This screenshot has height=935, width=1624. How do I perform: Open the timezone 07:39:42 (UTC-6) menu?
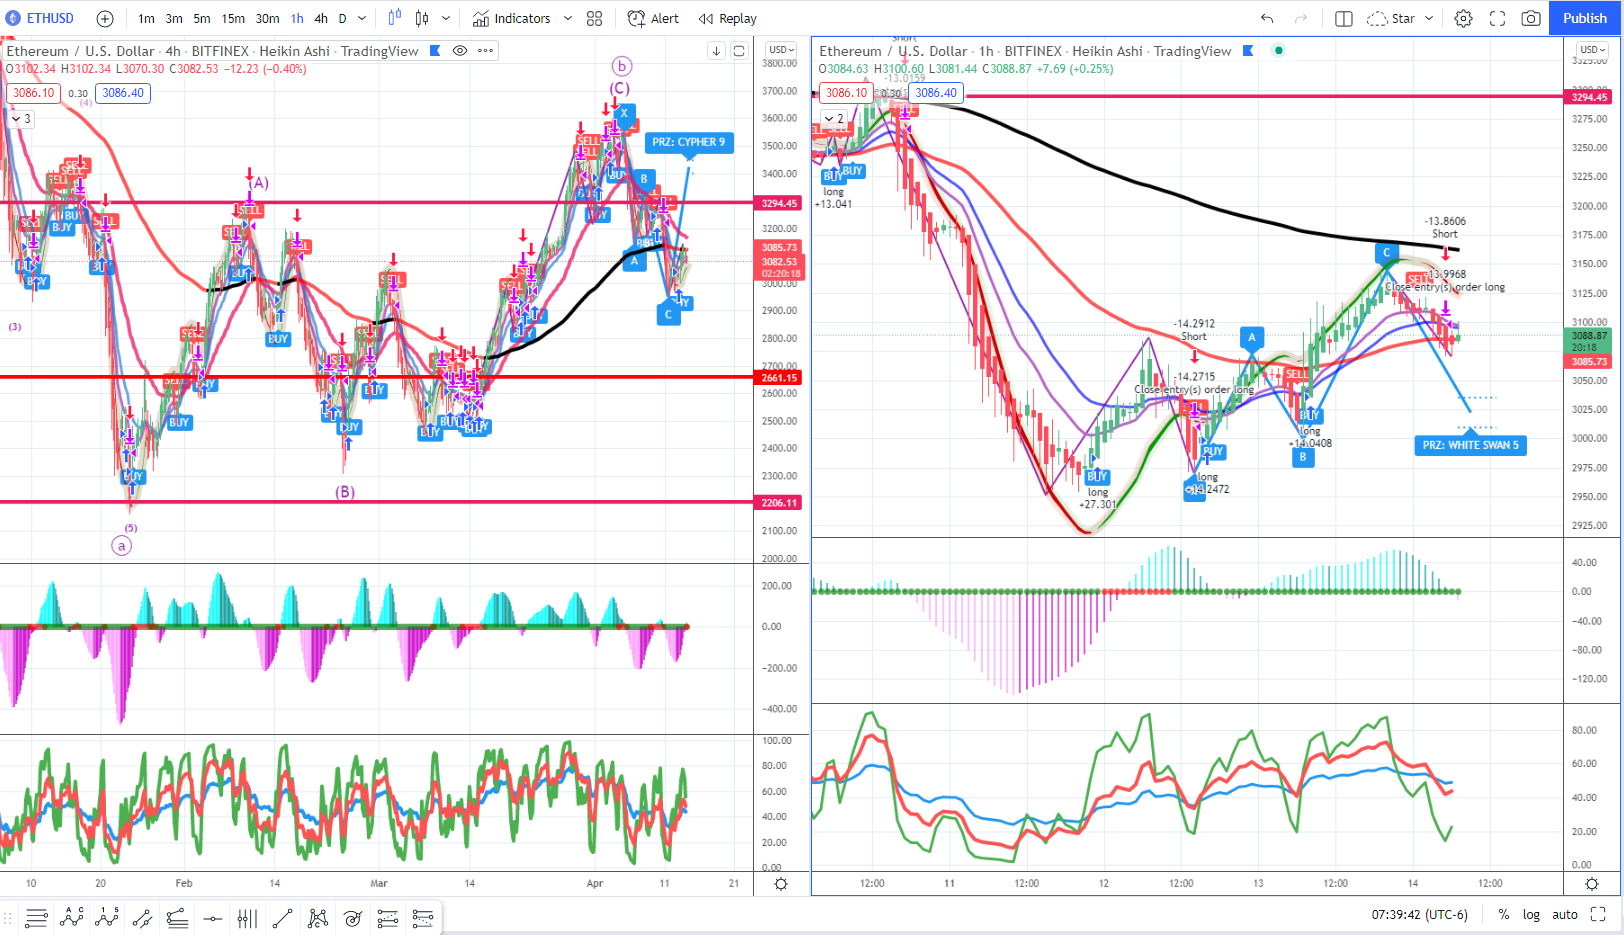point(1419,915)
